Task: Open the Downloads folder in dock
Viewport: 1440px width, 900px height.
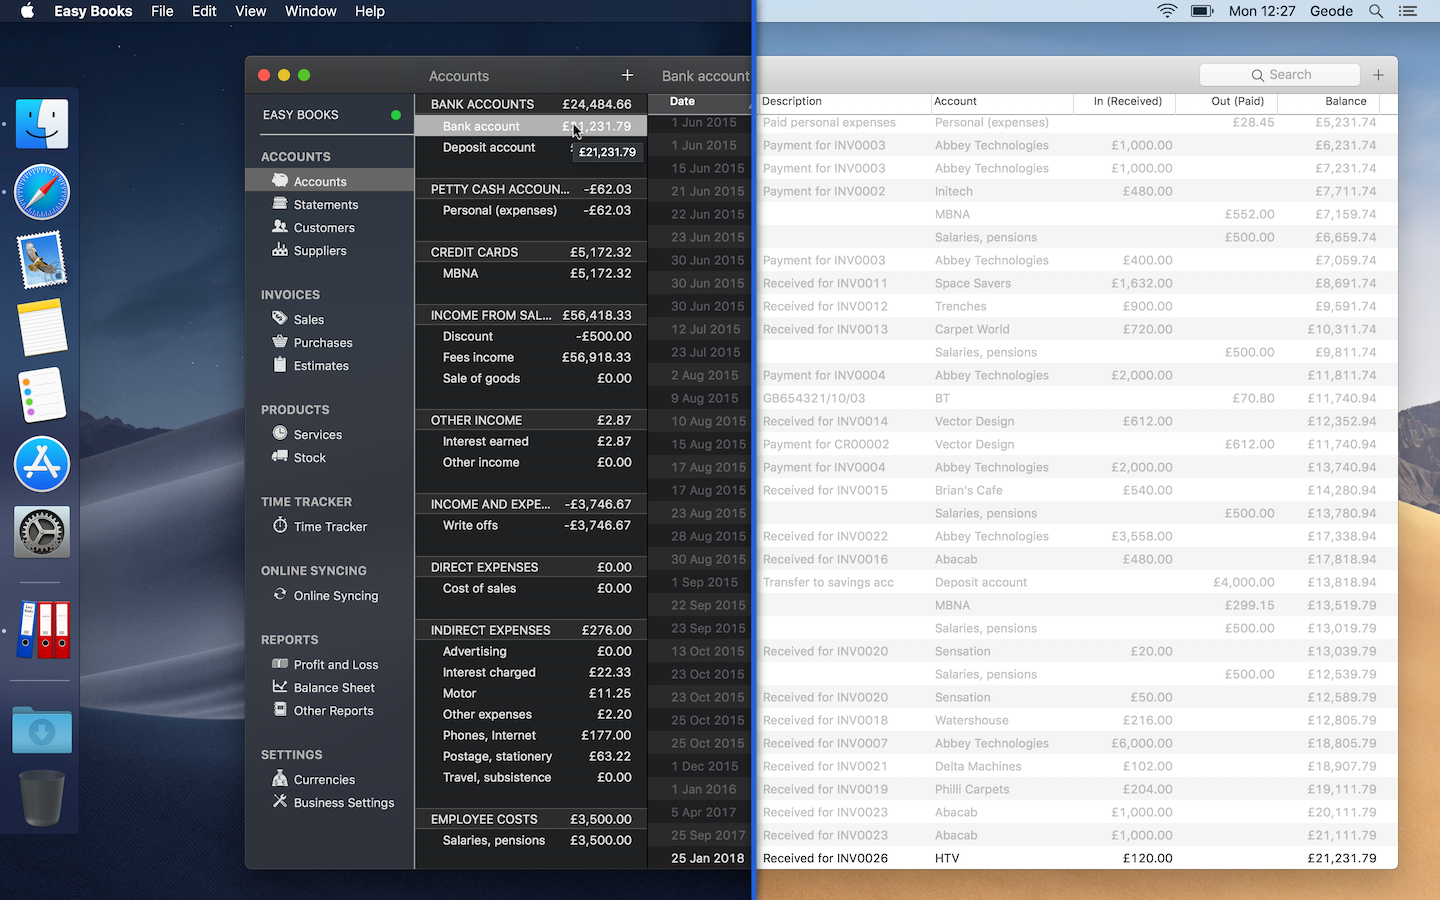Action: pos(42,730)
